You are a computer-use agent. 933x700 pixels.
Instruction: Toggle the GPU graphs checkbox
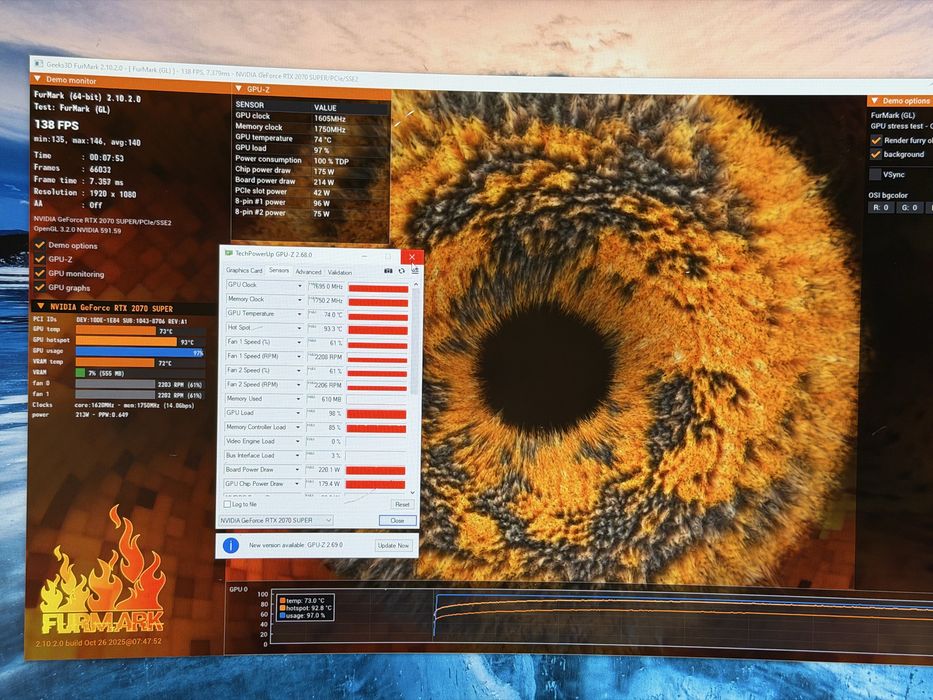[x=40, y=287]
